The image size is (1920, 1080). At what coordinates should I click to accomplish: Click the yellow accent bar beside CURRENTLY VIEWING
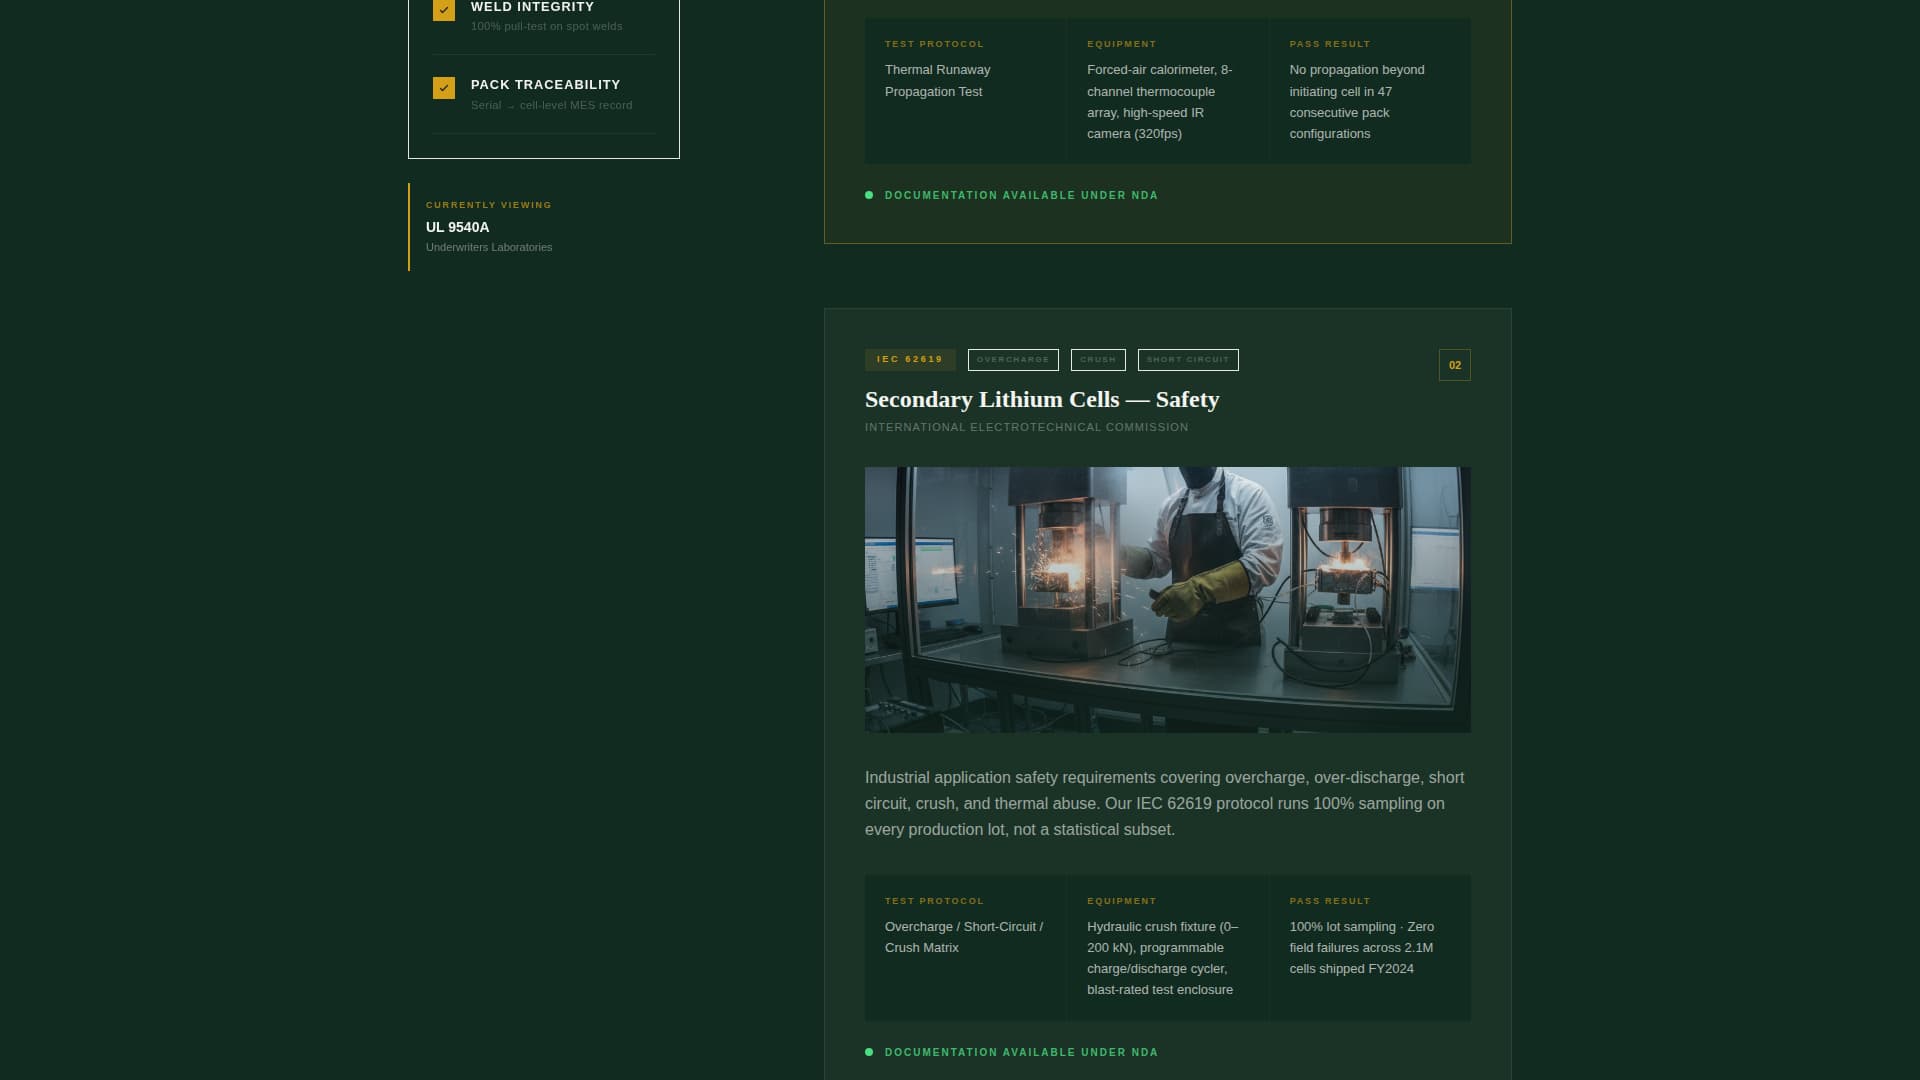tap(410, 226)
